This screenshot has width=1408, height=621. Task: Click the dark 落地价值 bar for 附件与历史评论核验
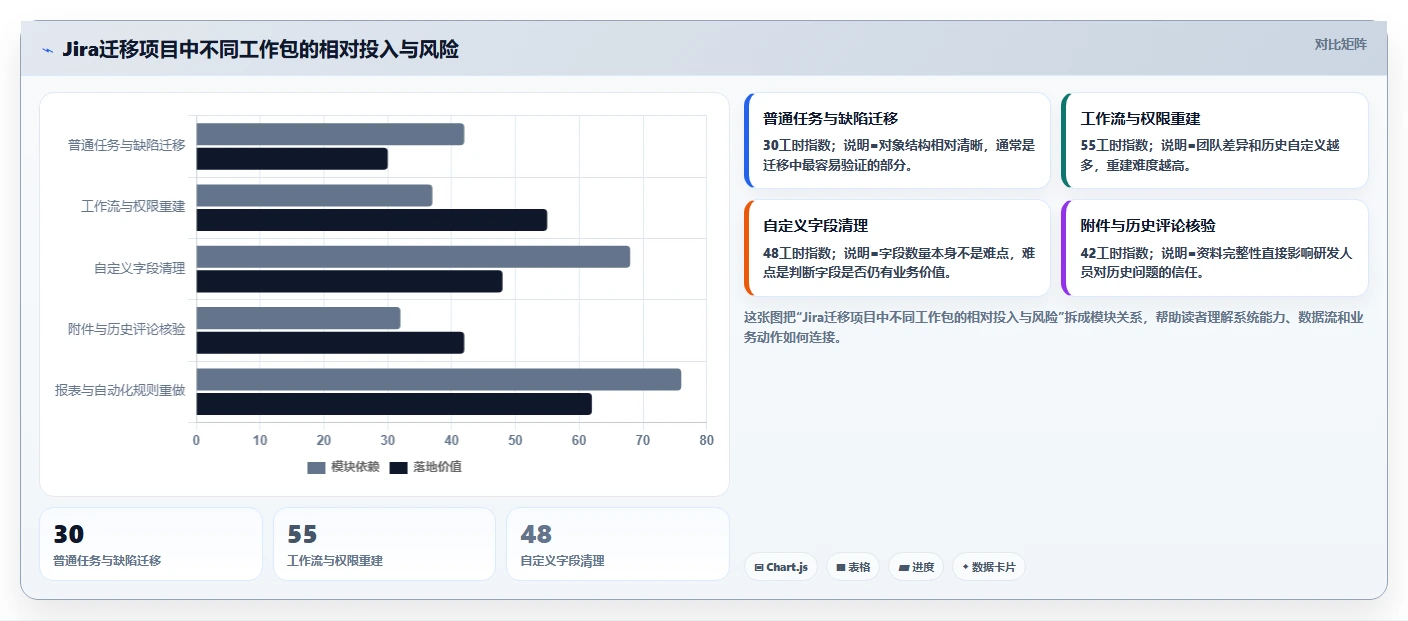tap(330, 343)
